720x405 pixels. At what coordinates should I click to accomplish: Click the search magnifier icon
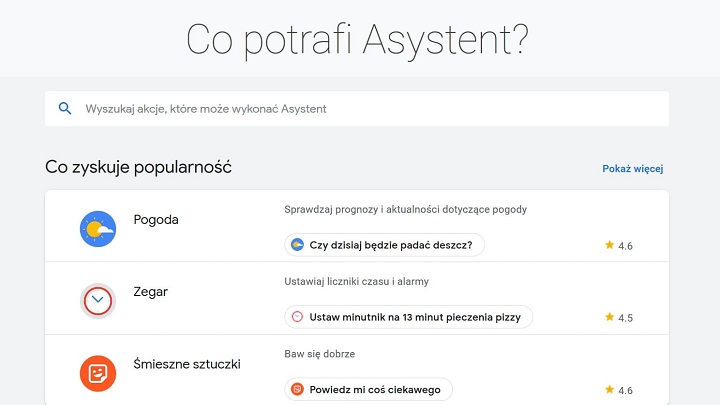coord(65,109)
